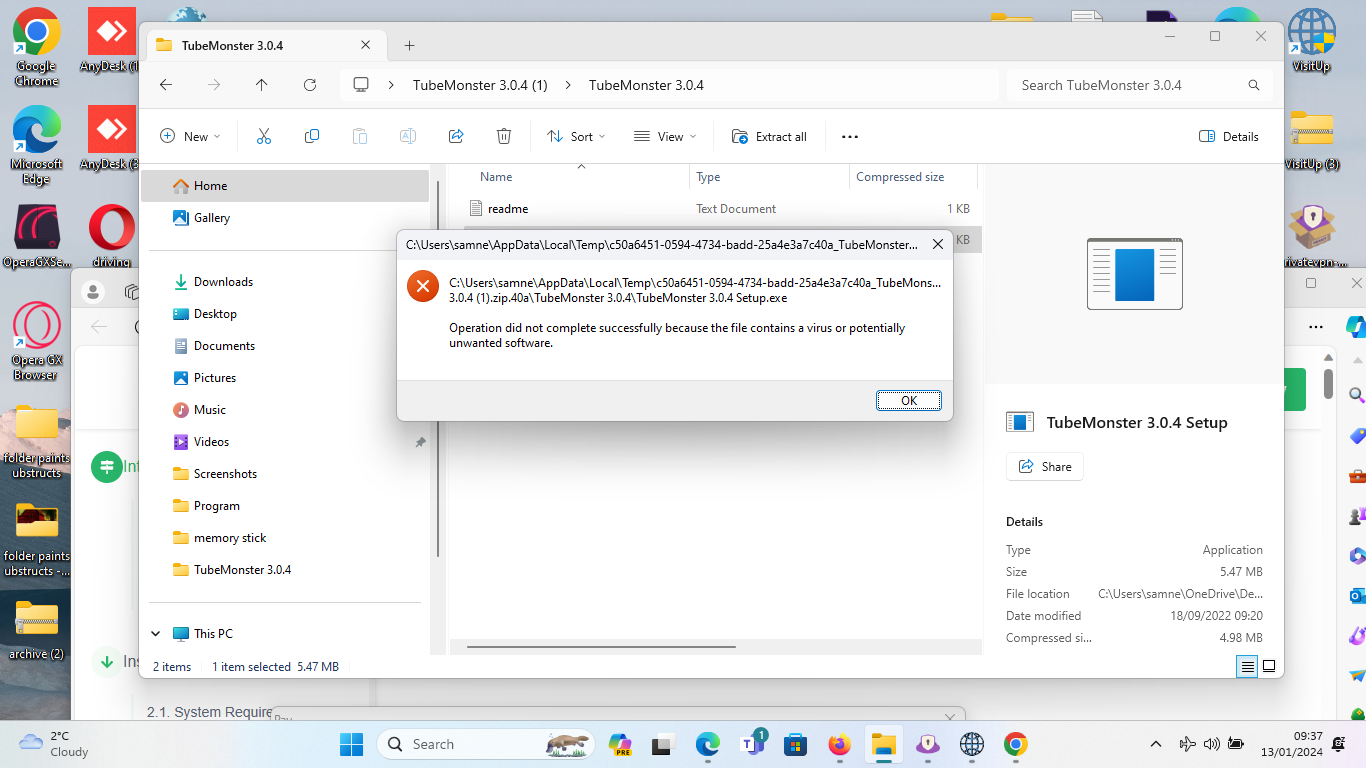Click the Copy icon in toolbar

tap(312, 137)
